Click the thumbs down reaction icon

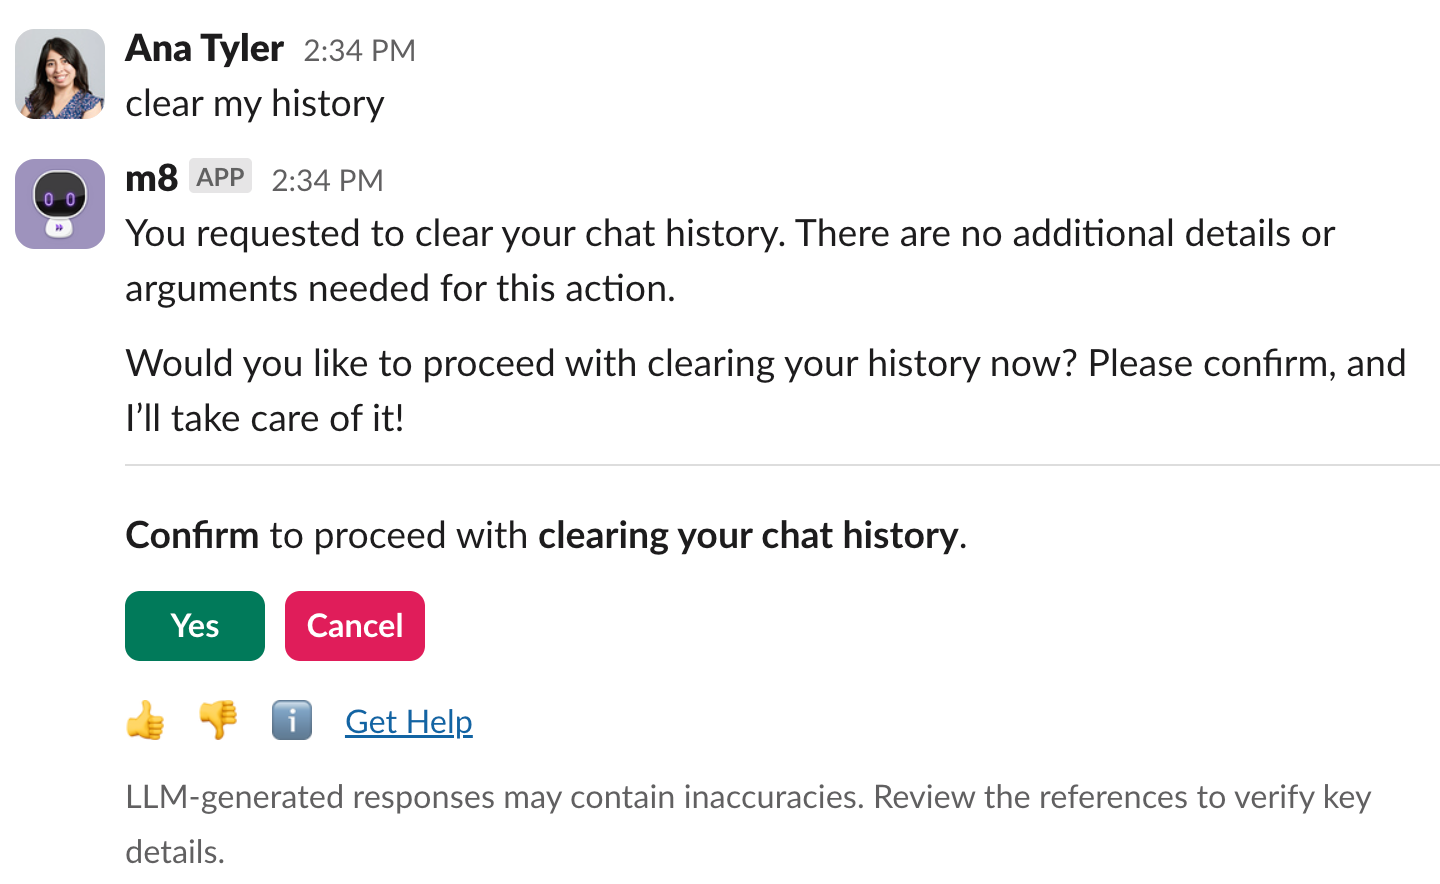click(218, 720)
